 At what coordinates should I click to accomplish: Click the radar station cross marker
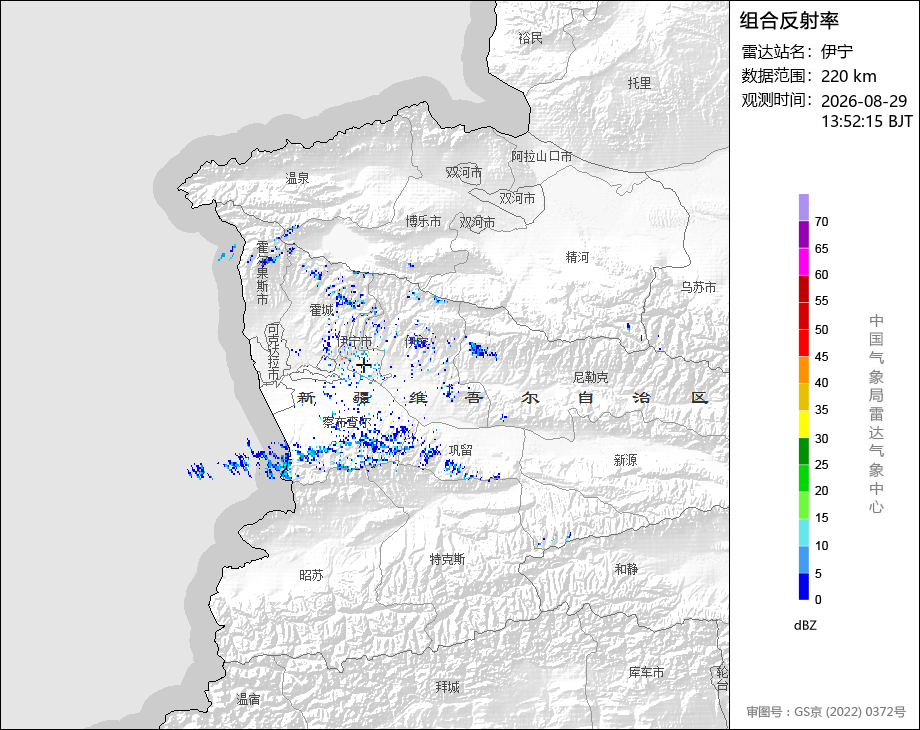point(364,366)
